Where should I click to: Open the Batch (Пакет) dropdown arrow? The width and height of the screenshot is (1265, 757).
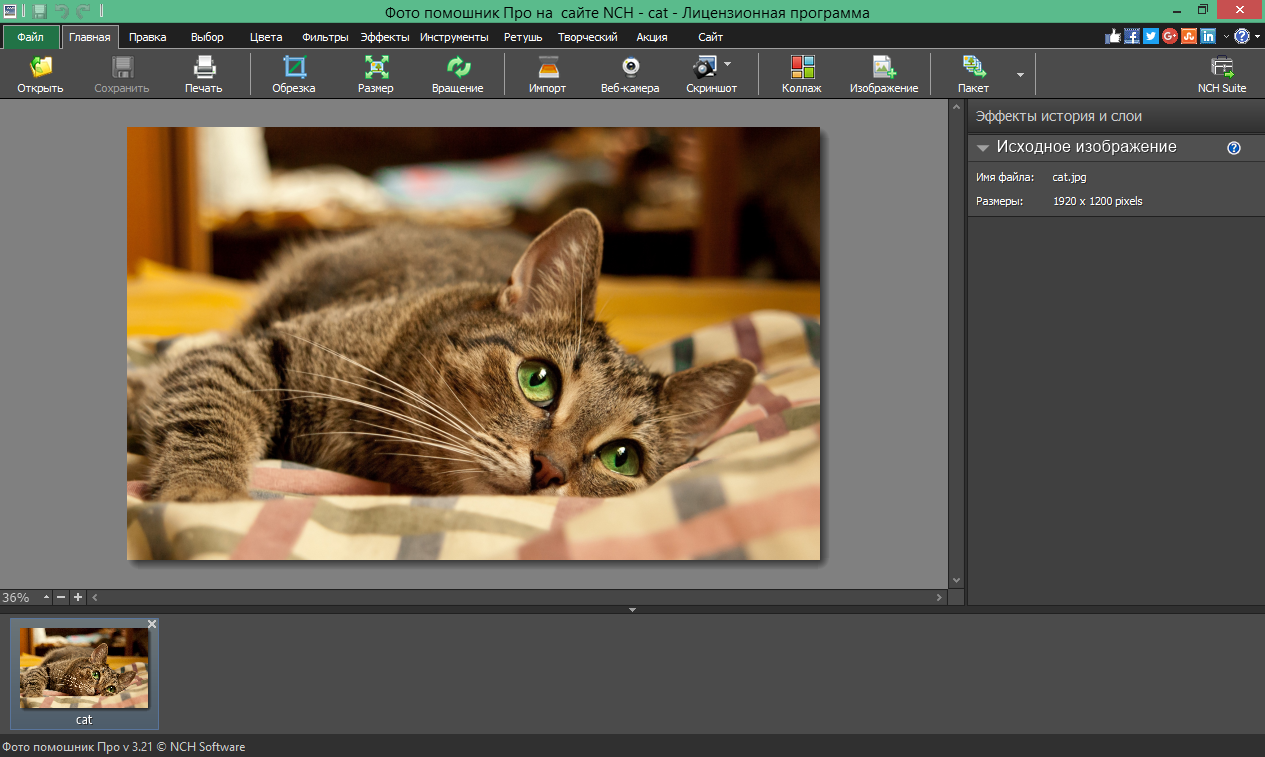(x=1019, y=73)
